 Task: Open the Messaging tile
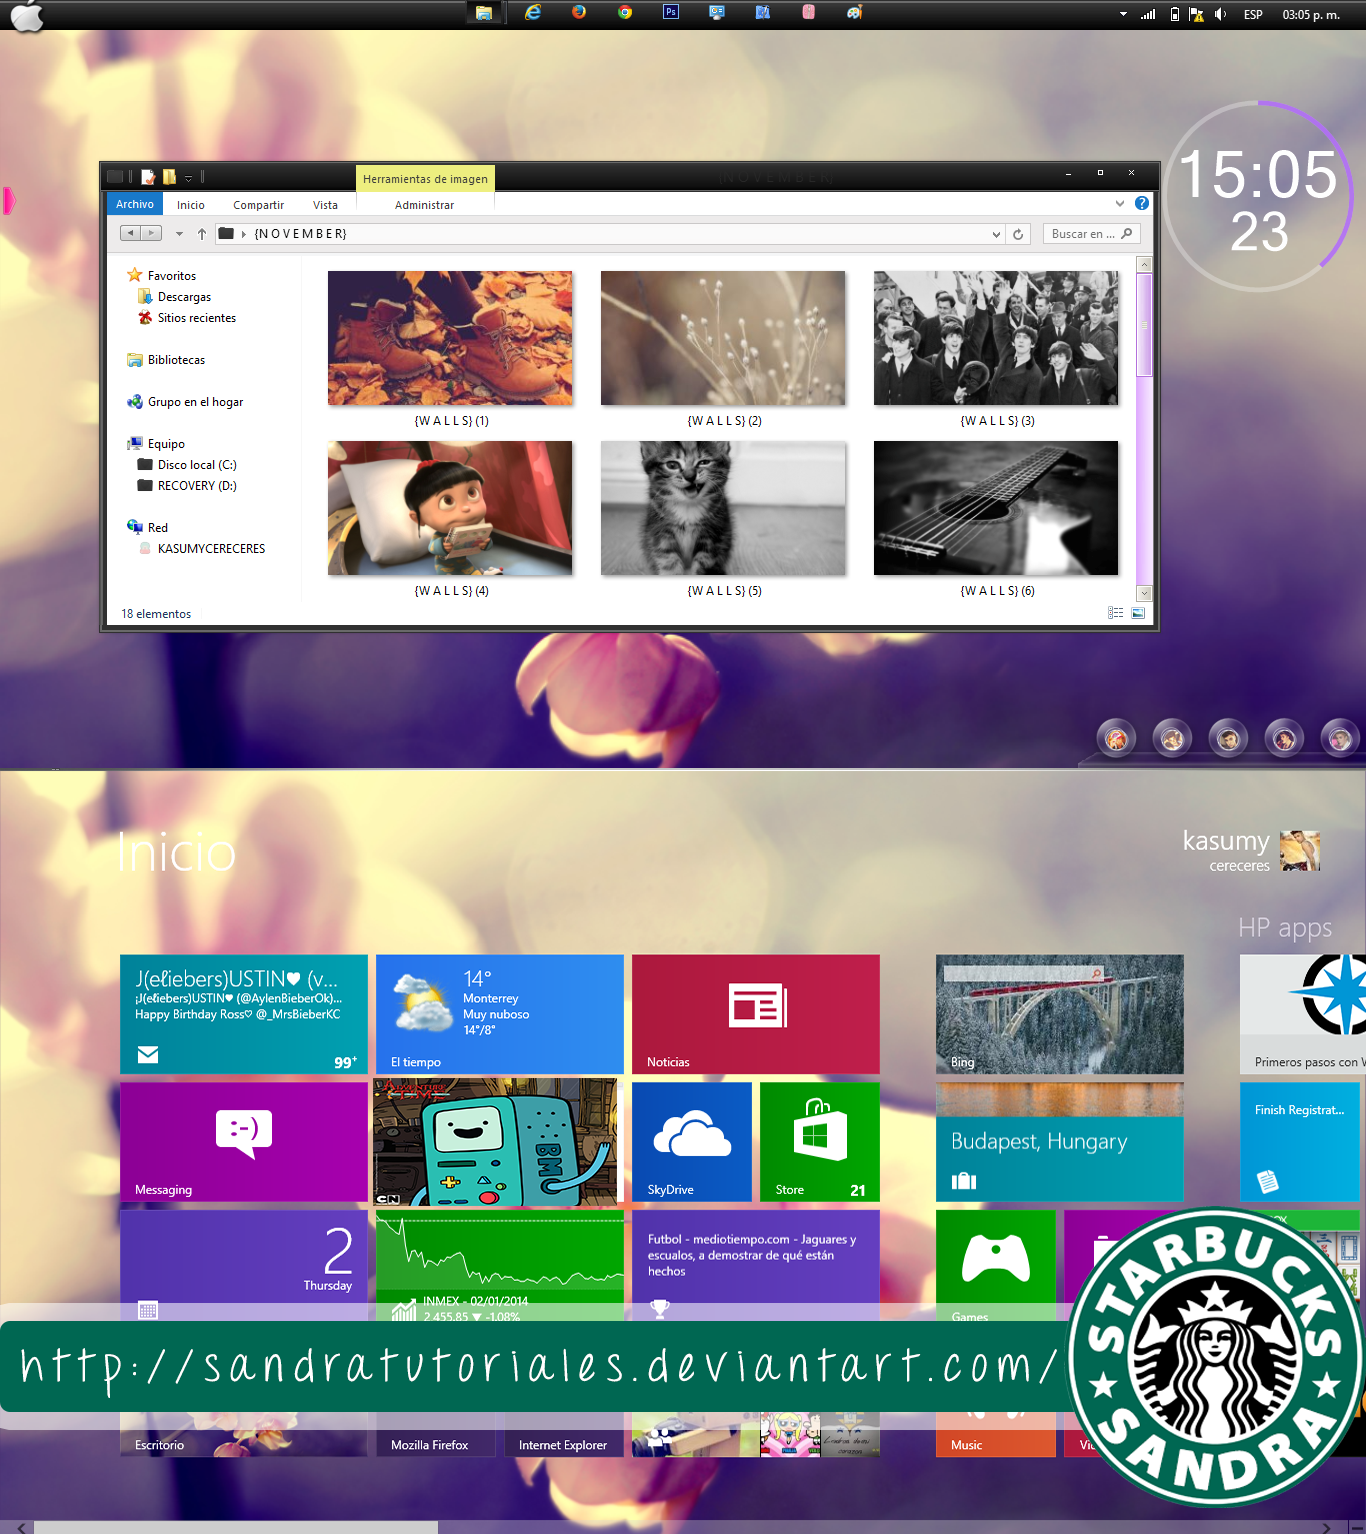244,1142
